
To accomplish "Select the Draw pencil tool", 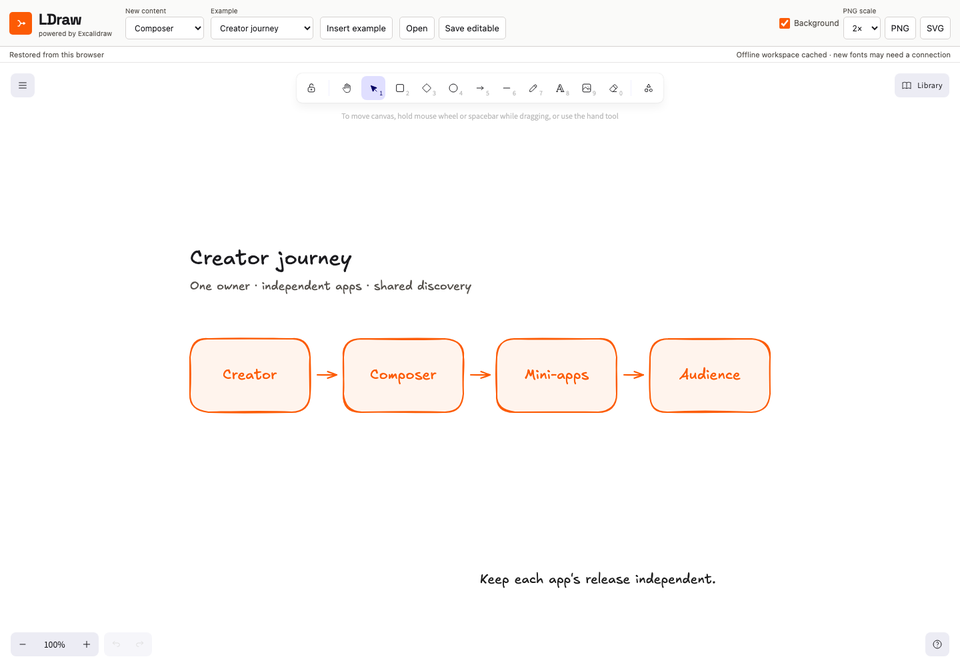I will (533, 88).
